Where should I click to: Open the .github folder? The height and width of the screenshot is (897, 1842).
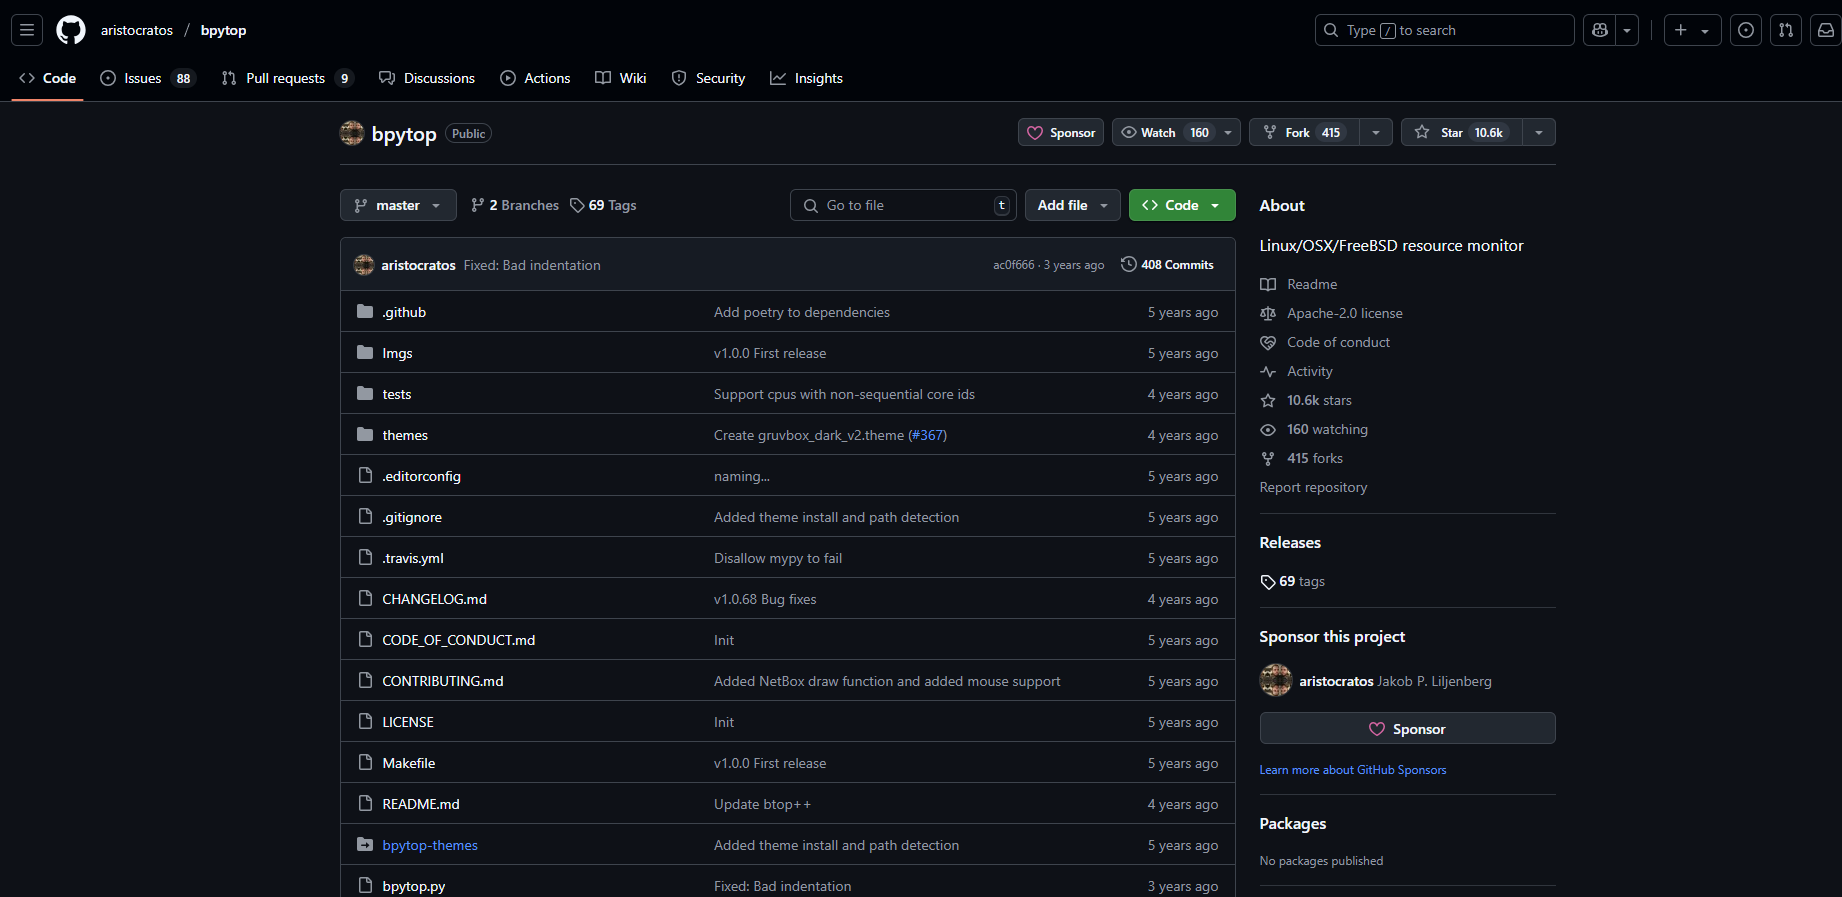(x=404, y=312)
